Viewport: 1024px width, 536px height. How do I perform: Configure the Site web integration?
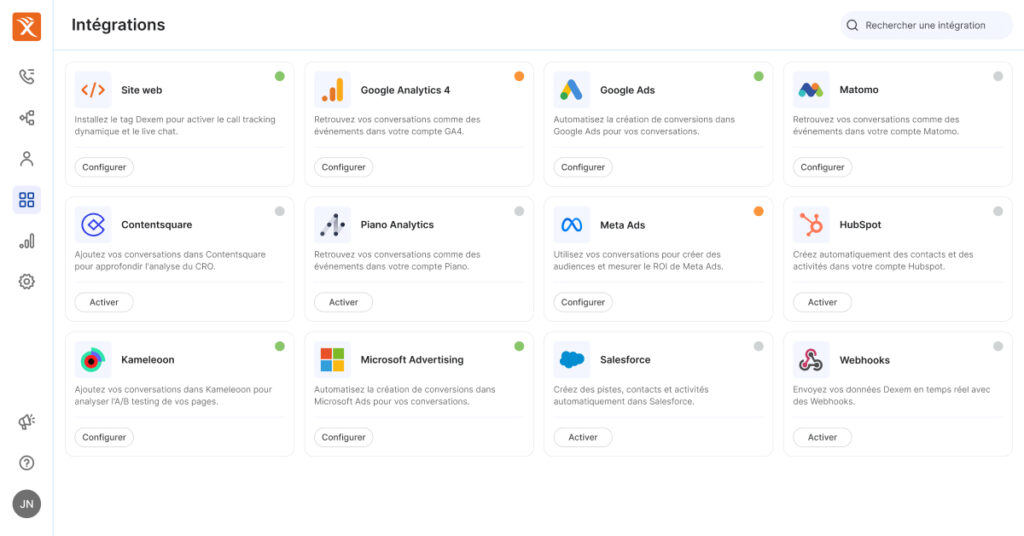(x=104, y=167)
